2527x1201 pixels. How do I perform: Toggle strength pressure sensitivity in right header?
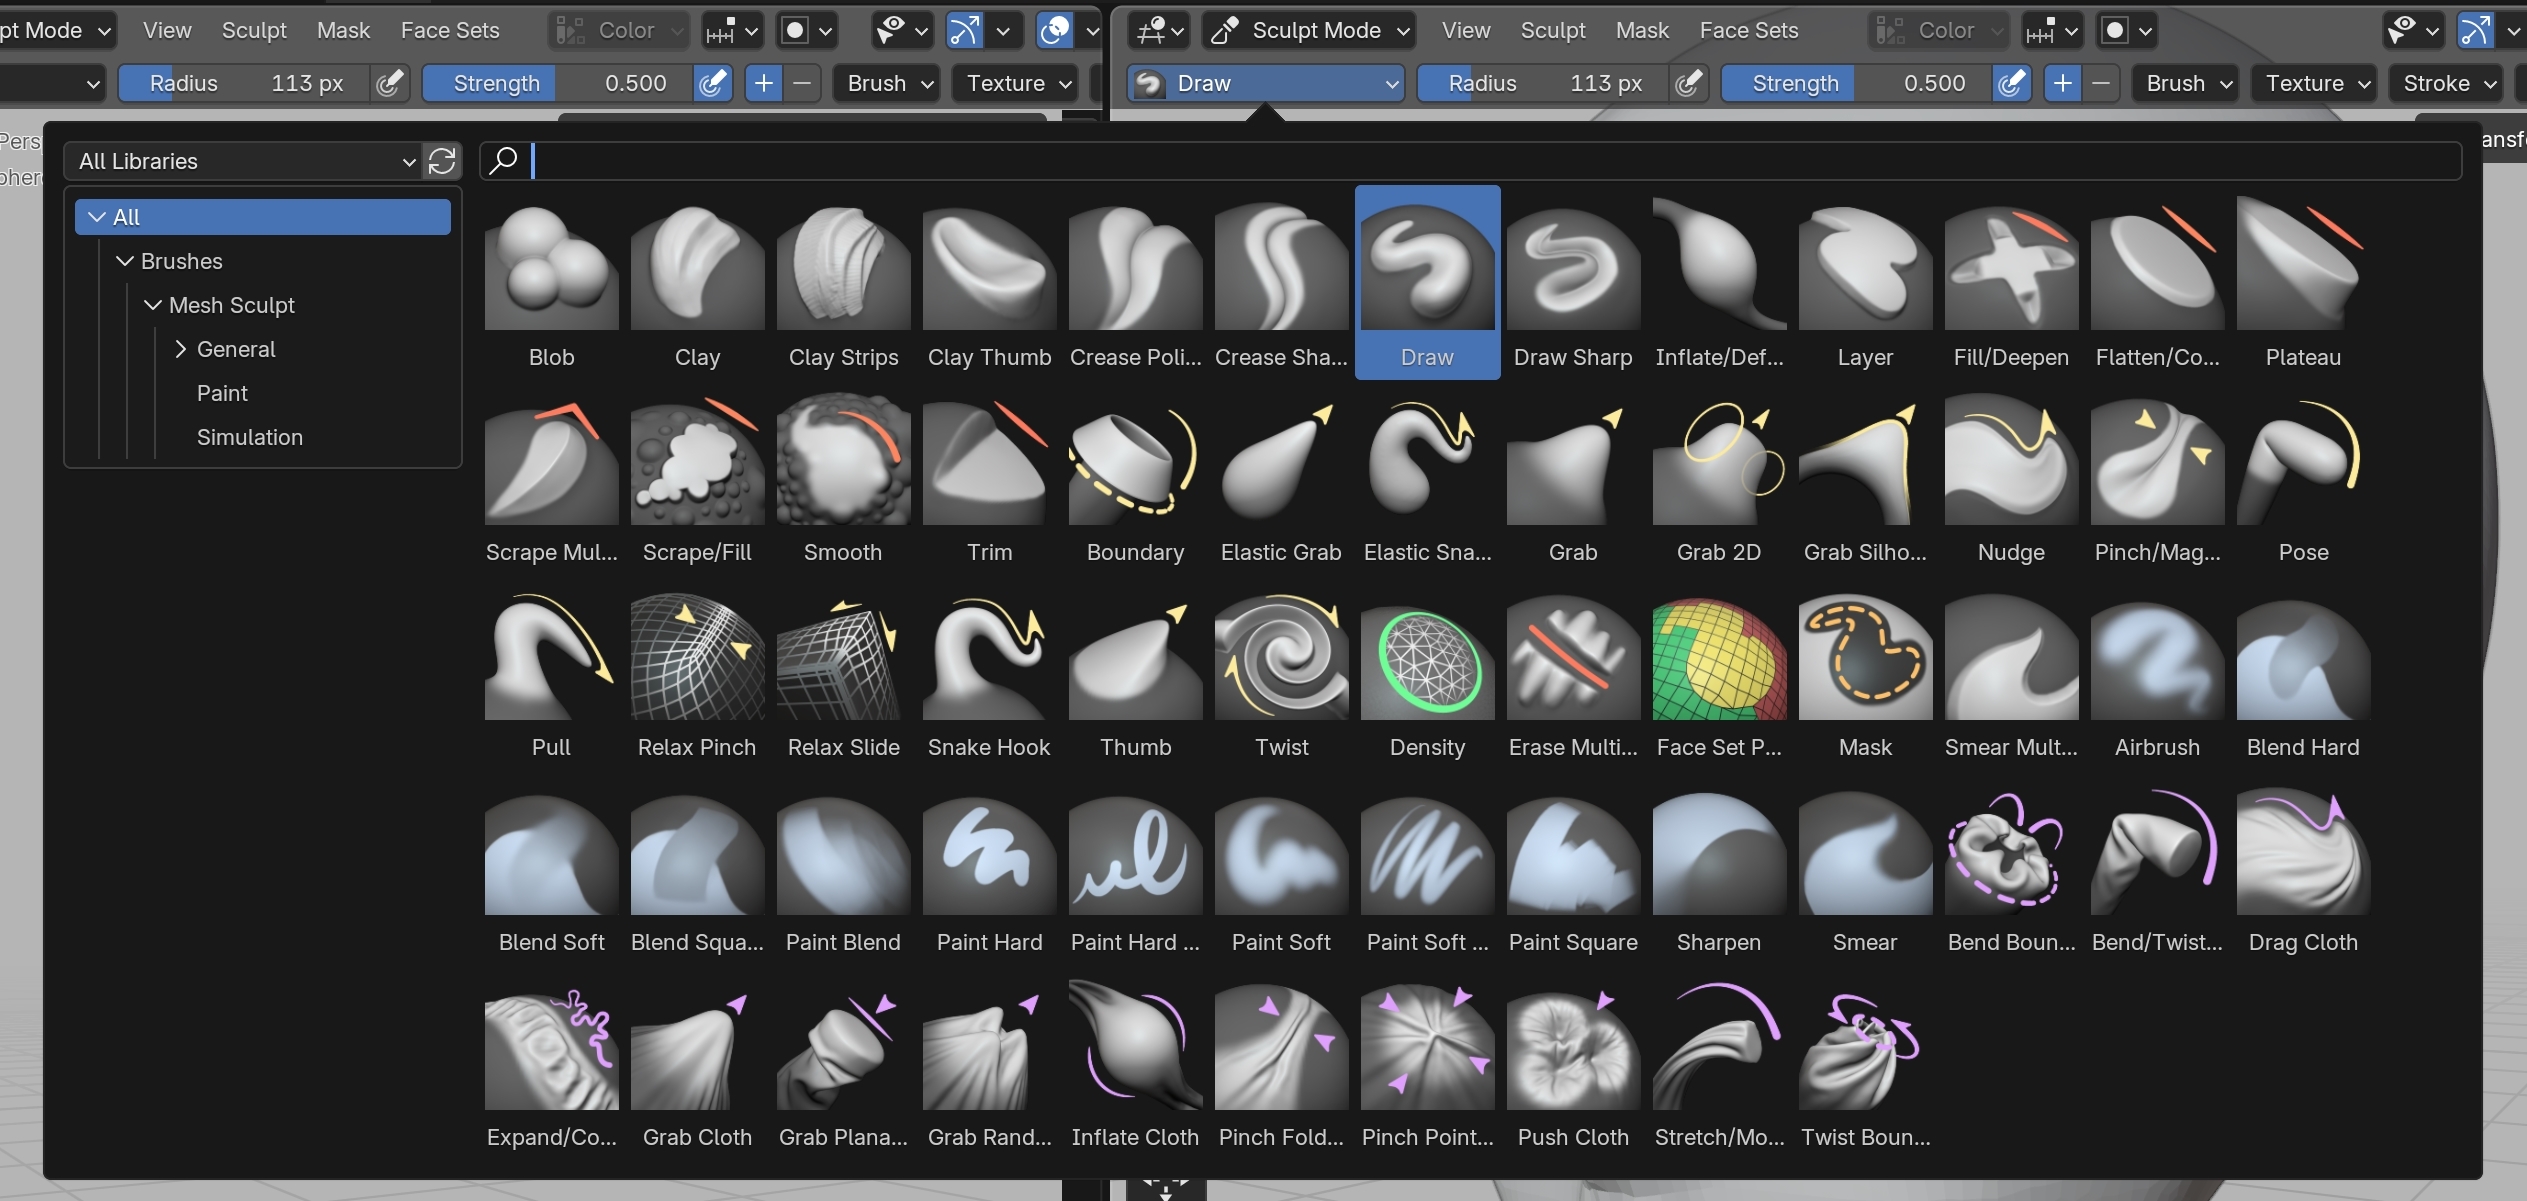click(x=2010, y=83)
